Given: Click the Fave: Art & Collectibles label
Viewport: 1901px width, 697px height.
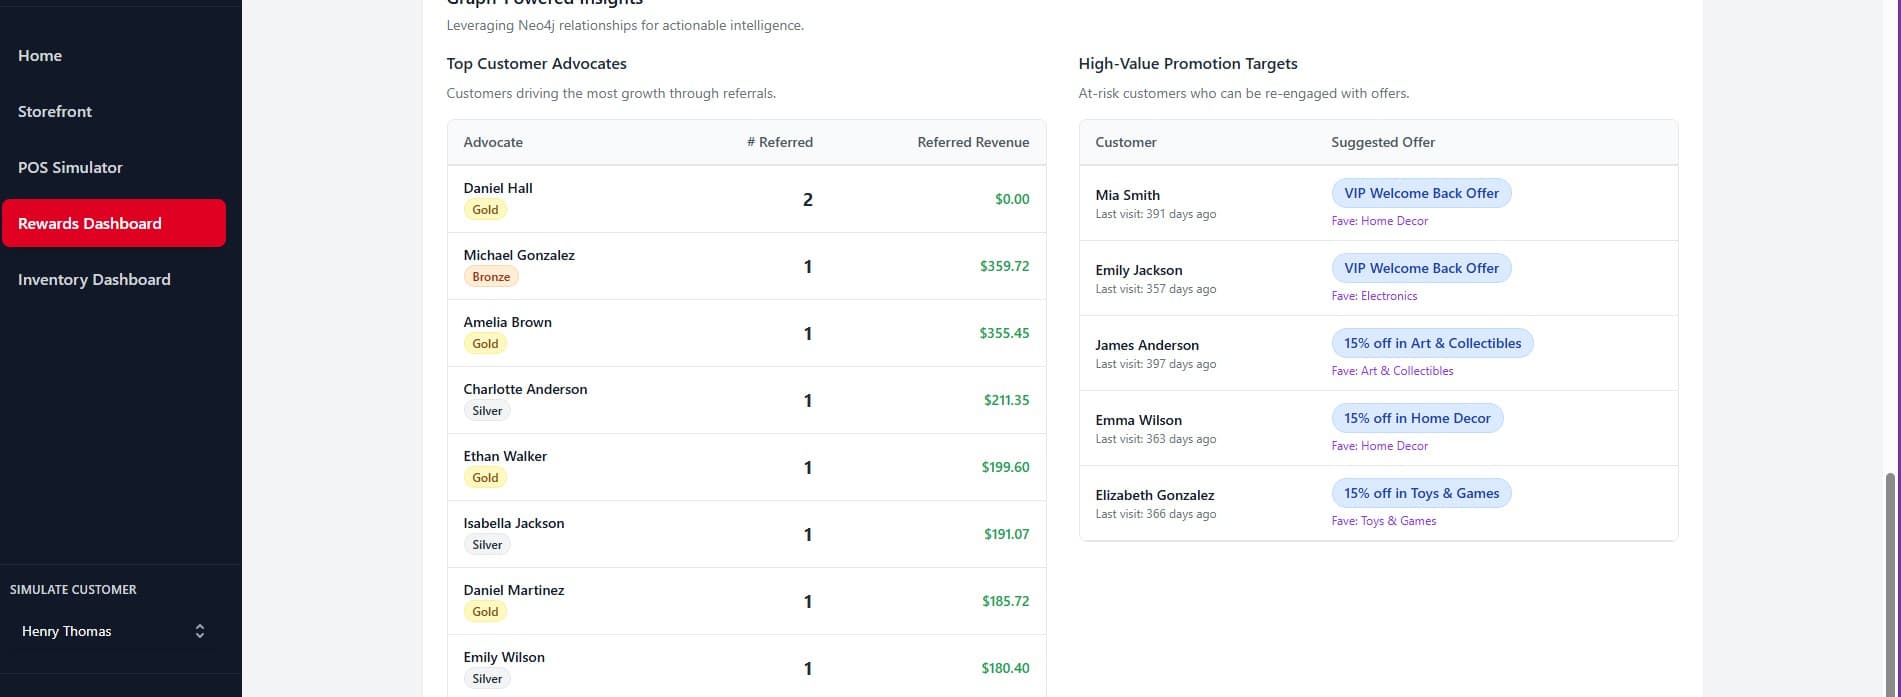Looking at the screenshot, I should [x=1392, y=371].
